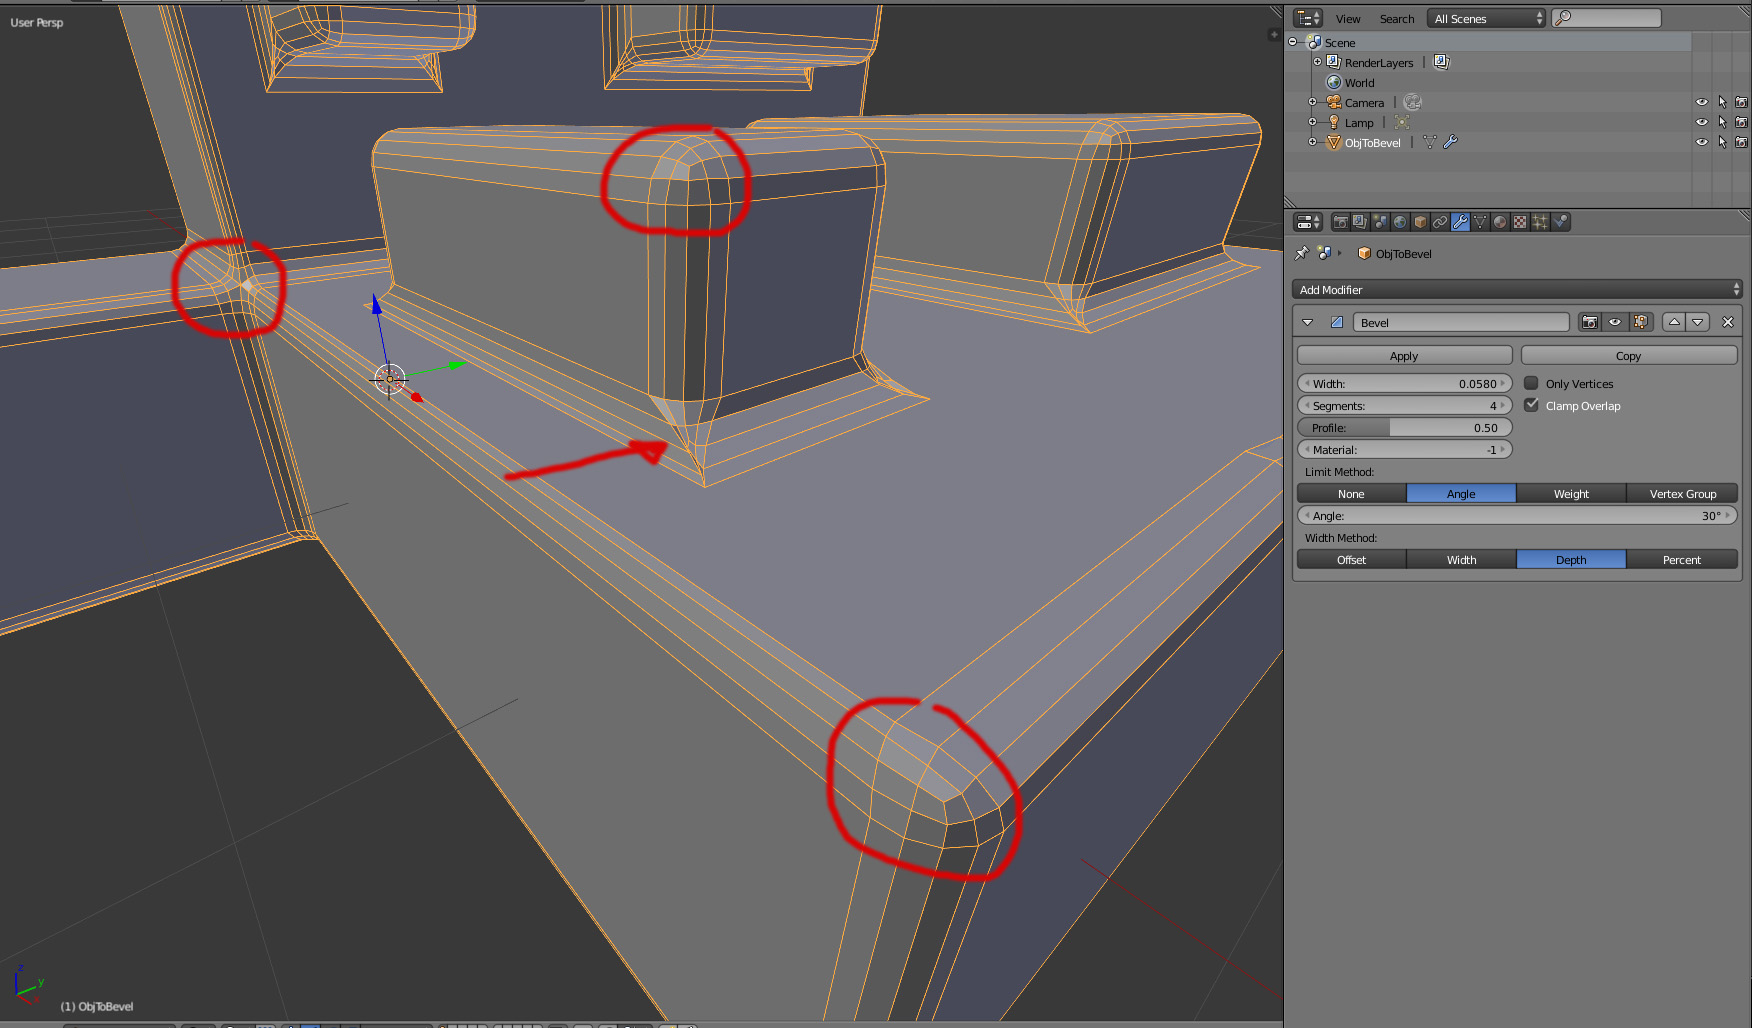Open the Render Layers properties tab
1752x1028 pixels.
click(x=1360, y=222)
